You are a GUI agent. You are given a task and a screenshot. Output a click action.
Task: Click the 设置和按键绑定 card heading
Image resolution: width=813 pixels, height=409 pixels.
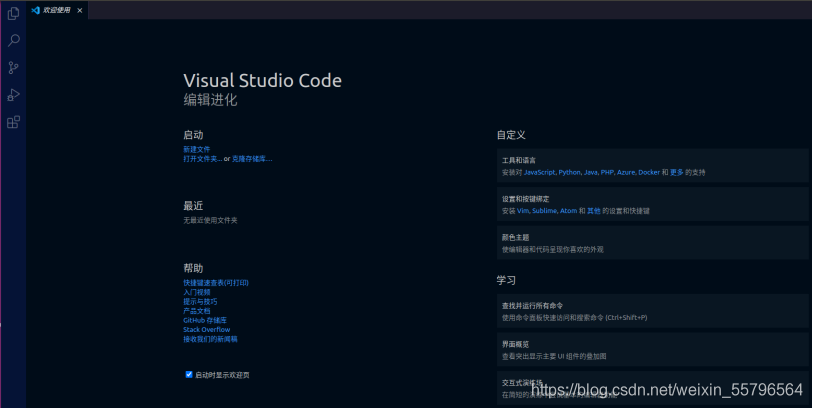(x=525, y=199)
